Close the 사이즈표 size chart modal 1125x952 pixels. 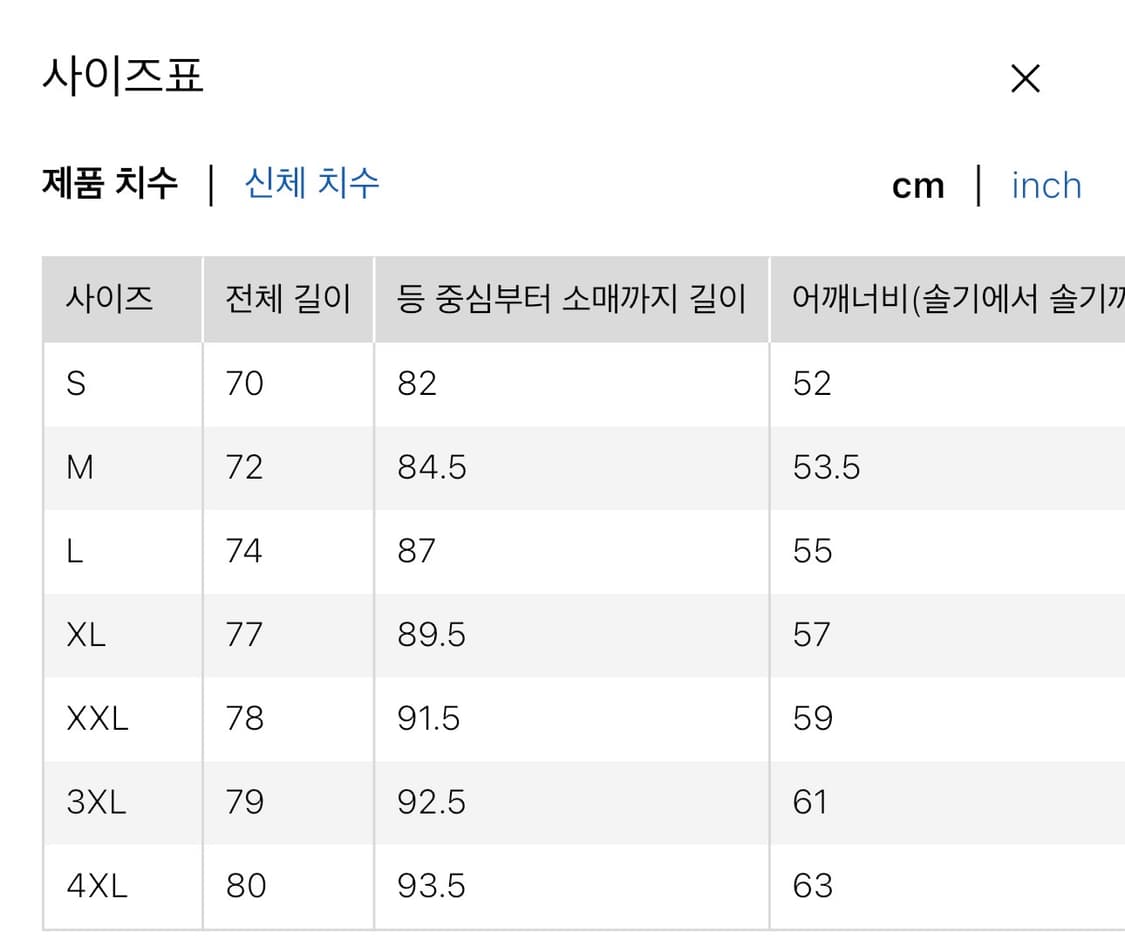(x=1025, y=78)
